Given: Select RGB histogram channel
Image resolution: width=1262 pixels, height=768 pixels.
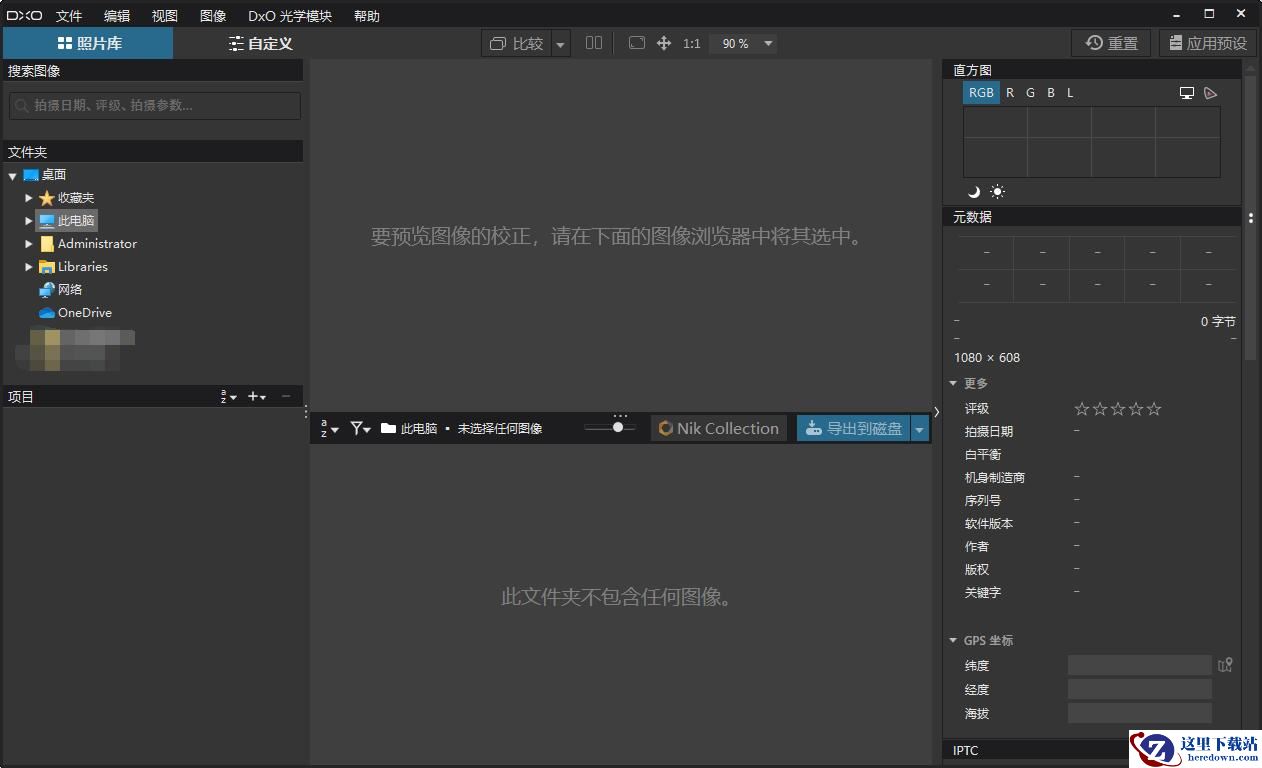Looking at the screenshot, I should click(981, 93).
